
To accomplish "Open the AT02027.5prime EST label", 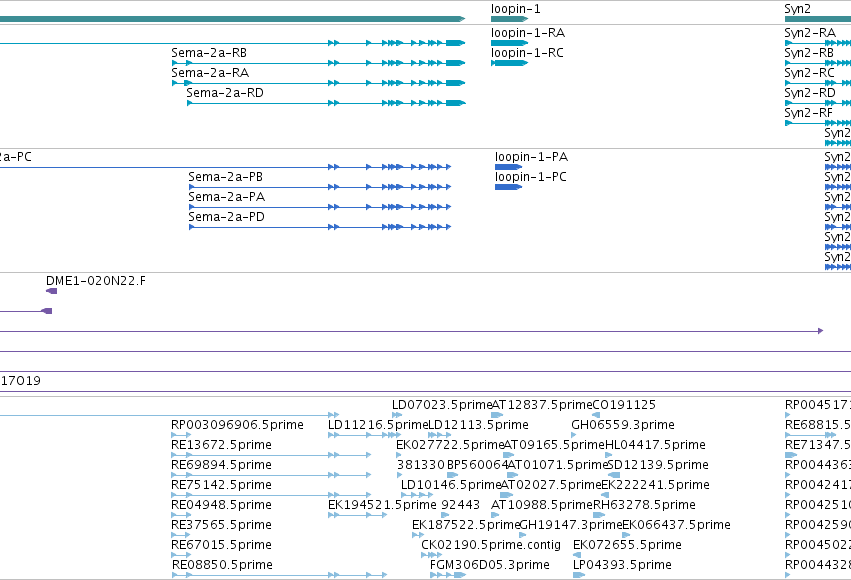I will pyautogui.click(x=551, y=486).
